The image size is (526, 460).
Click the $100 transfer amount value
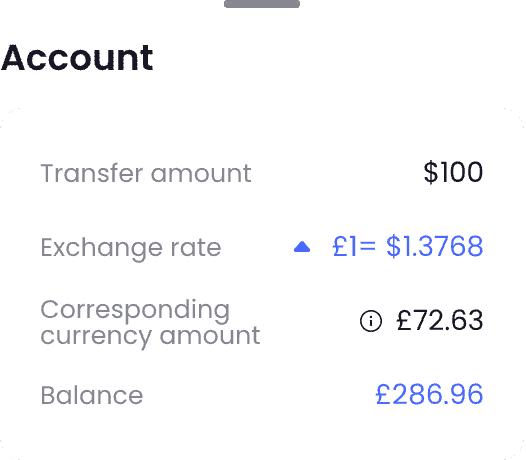tap(453, 172)
